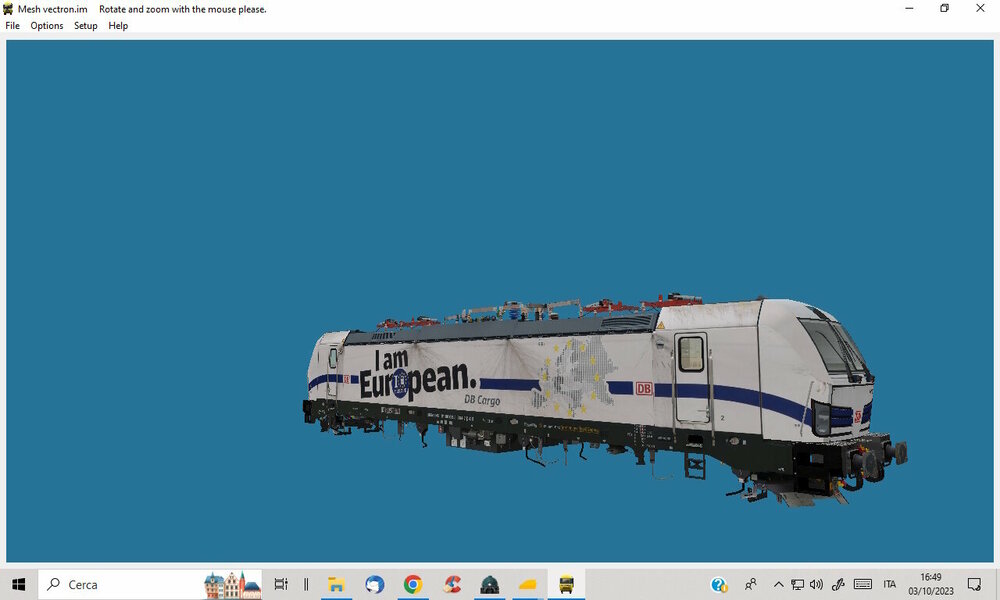Open the Setup menu
Screen dimensions: 1000x600
pos(85,26)
